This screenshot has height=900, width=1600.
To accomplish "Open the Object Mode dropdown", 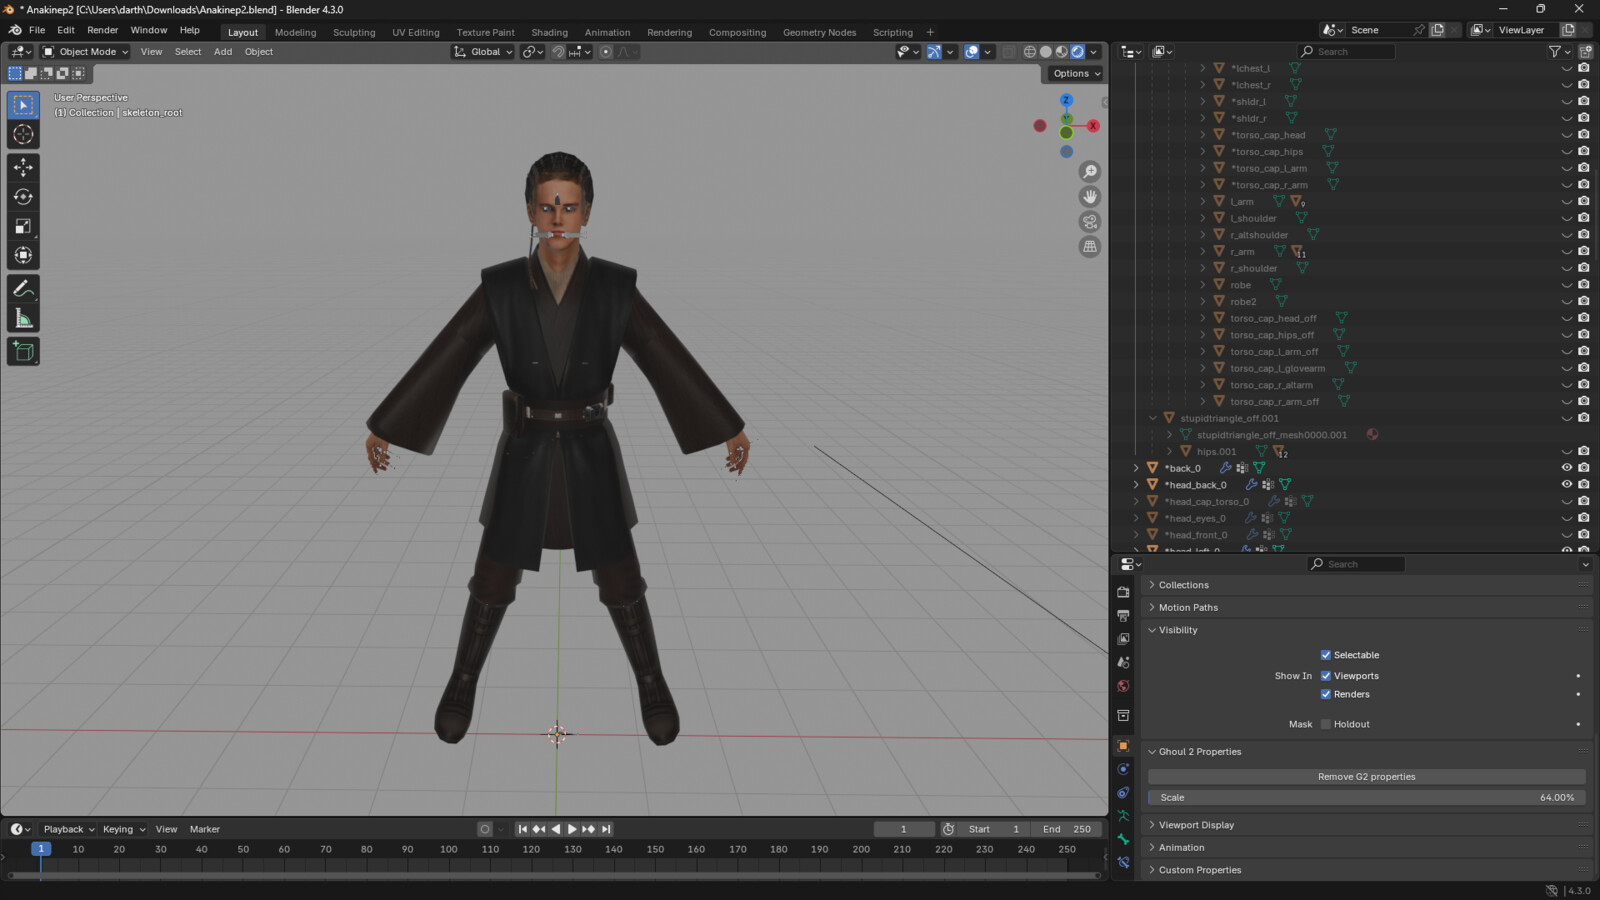I will (85, 52).
